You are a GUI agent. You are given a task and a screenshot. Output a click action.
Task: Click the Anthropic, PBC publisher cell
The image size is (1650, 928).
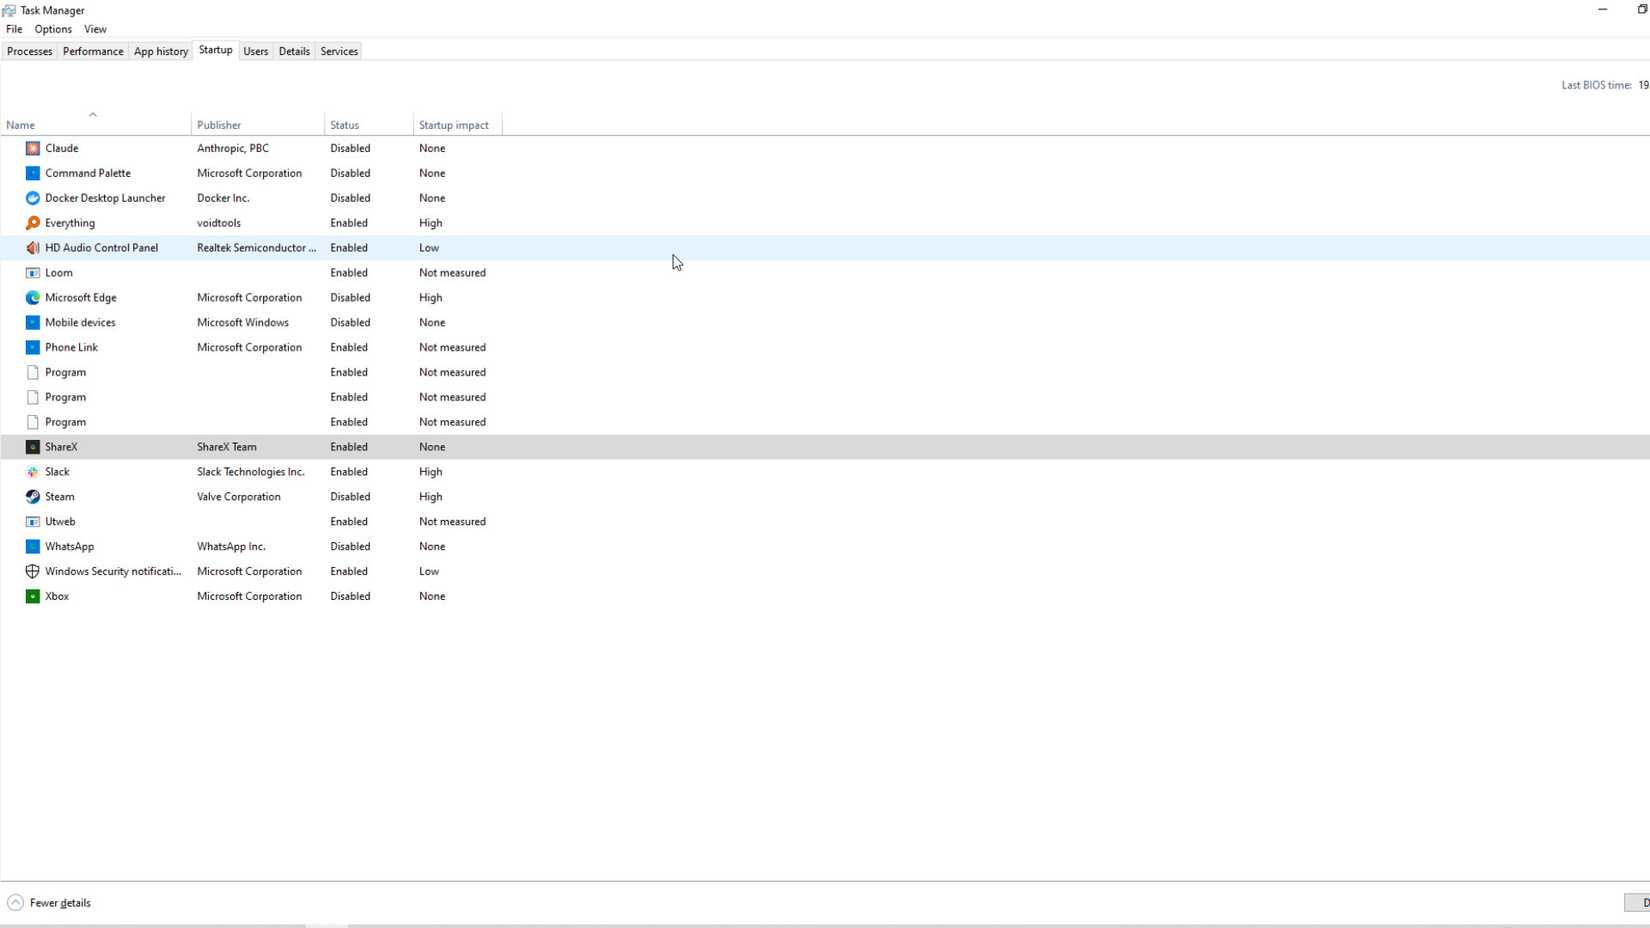pos(233,148)
